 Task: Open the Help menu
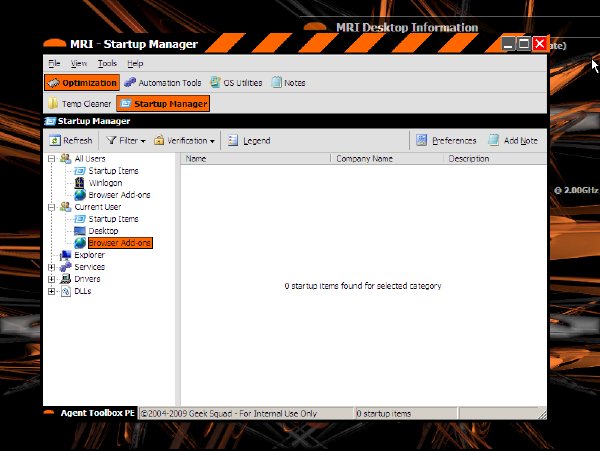point(135,63)
